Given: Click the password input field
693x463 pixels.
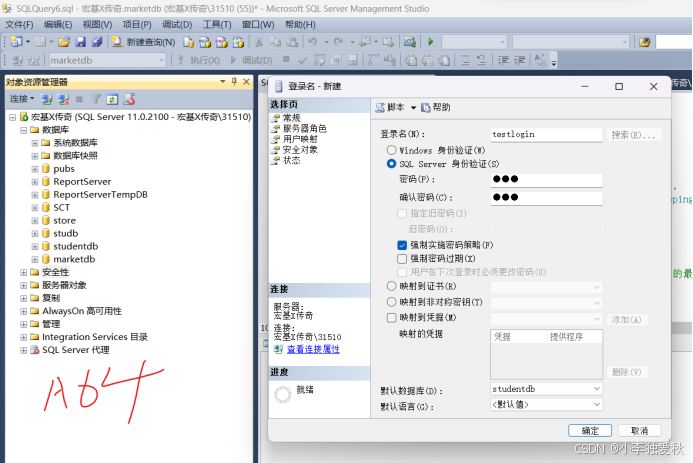Looking at the screenshot, I should [x=546, y=179].
